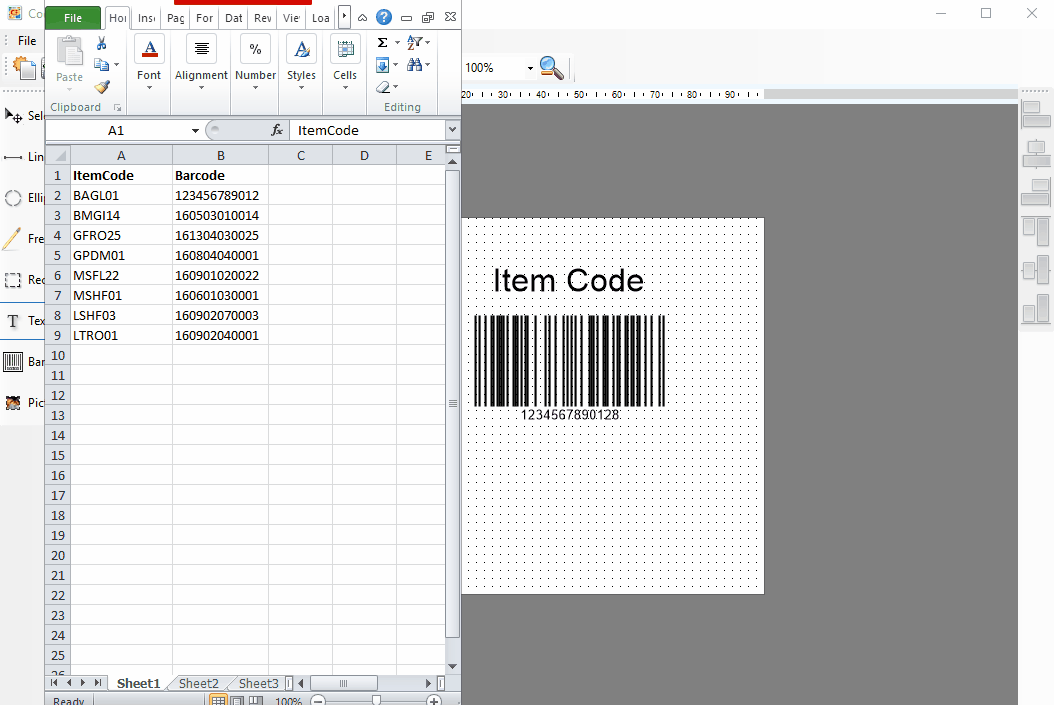
Task: Go to last sheet navigation button
Action: pyautogui.click(x=97, y=683)
